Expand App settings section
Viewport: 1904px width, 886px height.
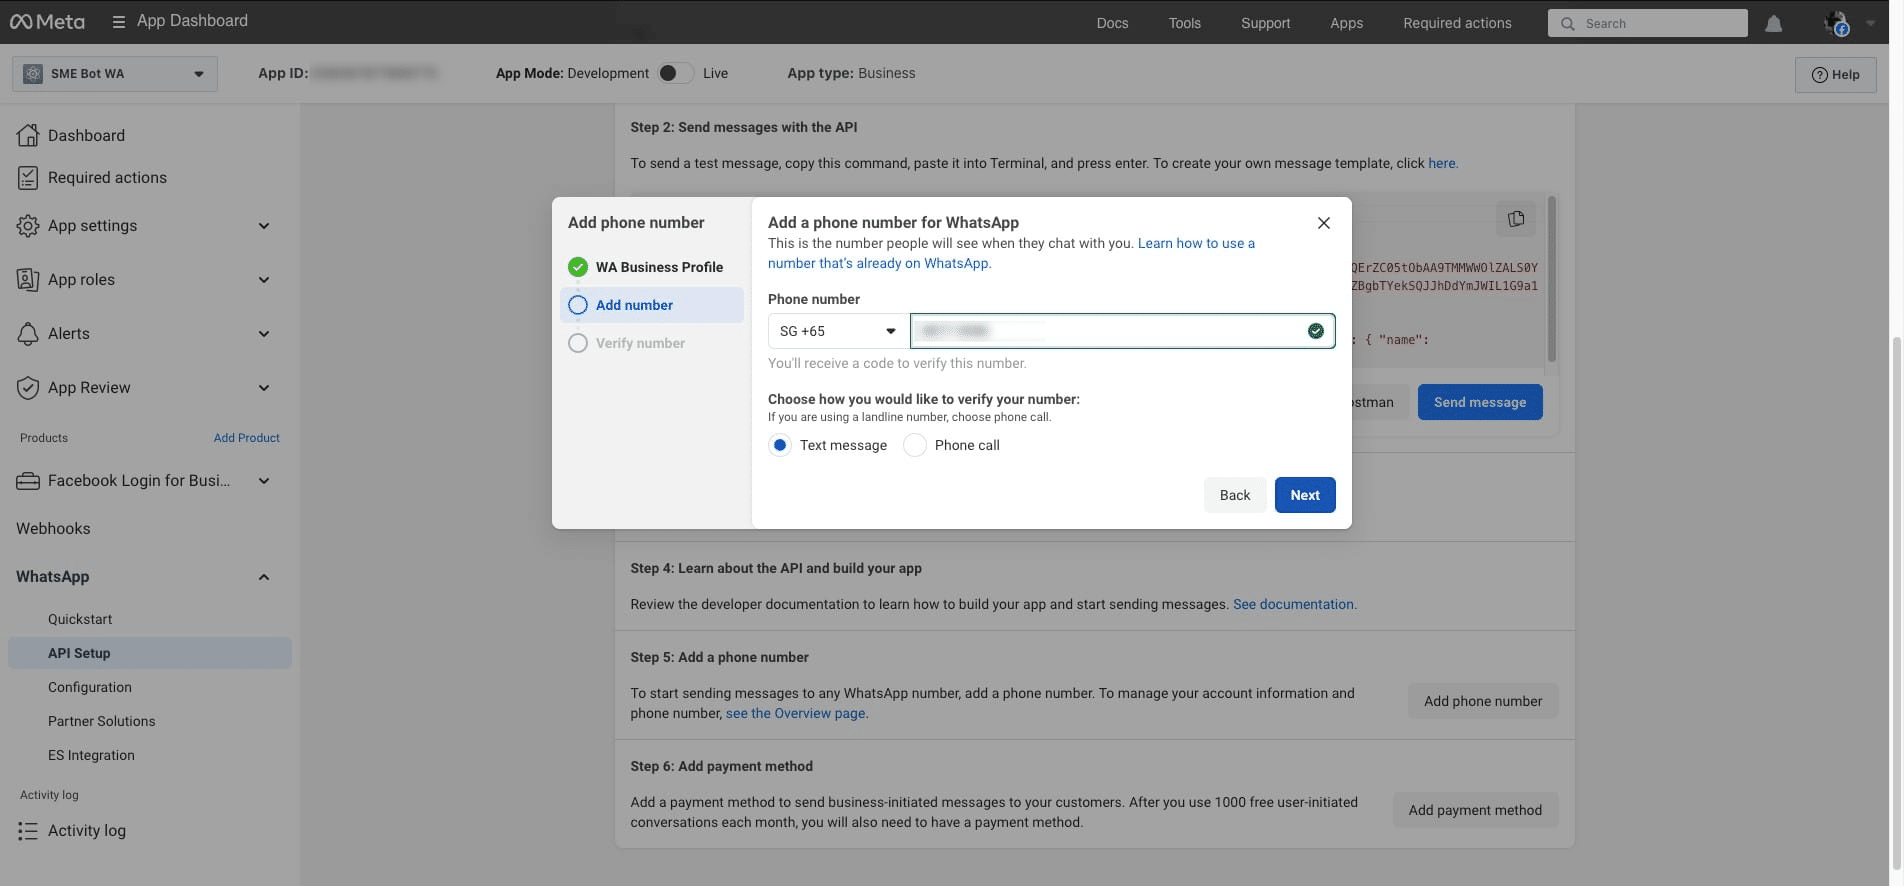264,226
